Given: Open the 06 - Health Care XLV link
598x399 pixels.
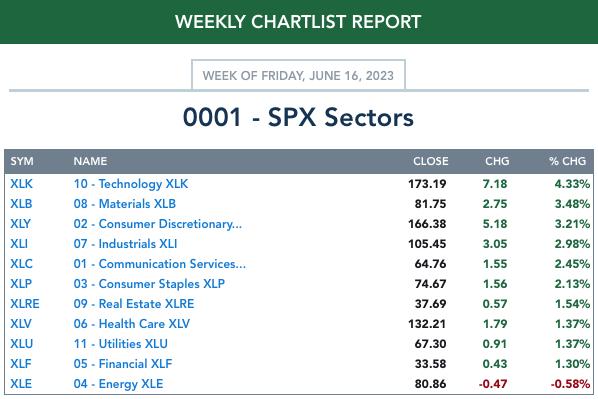Looking at the screenshot, I should pyautogui.click(x=132, y=324).
